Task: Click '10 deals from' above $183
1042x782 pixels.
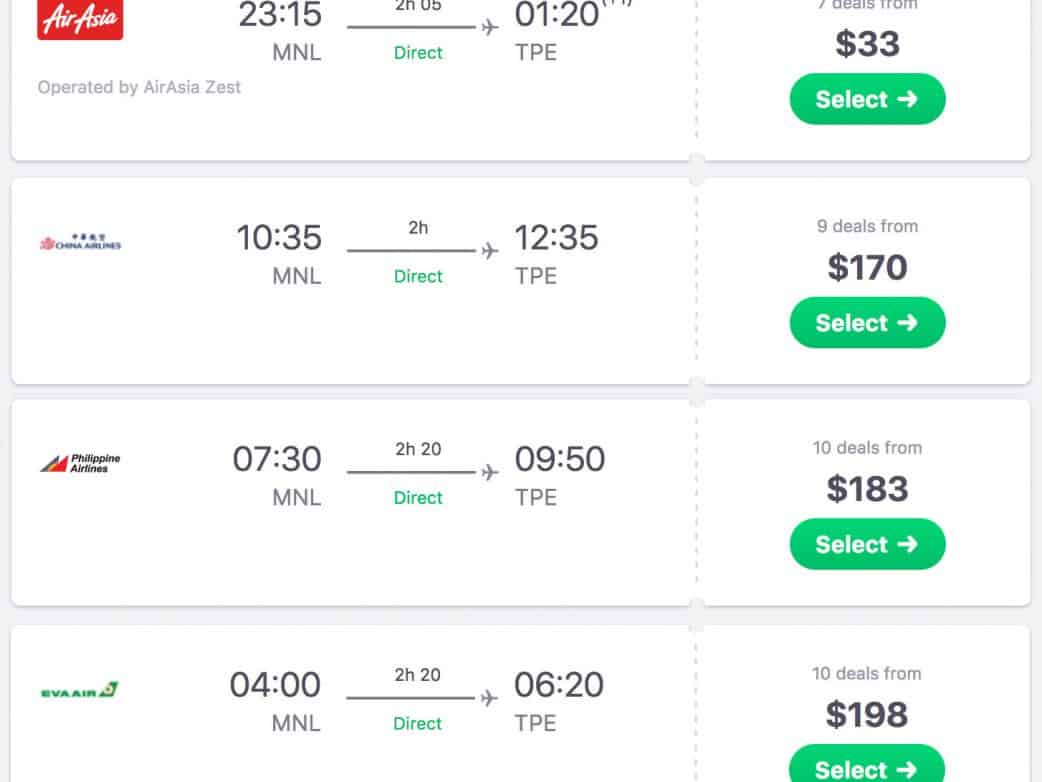Action: (867, 447)
